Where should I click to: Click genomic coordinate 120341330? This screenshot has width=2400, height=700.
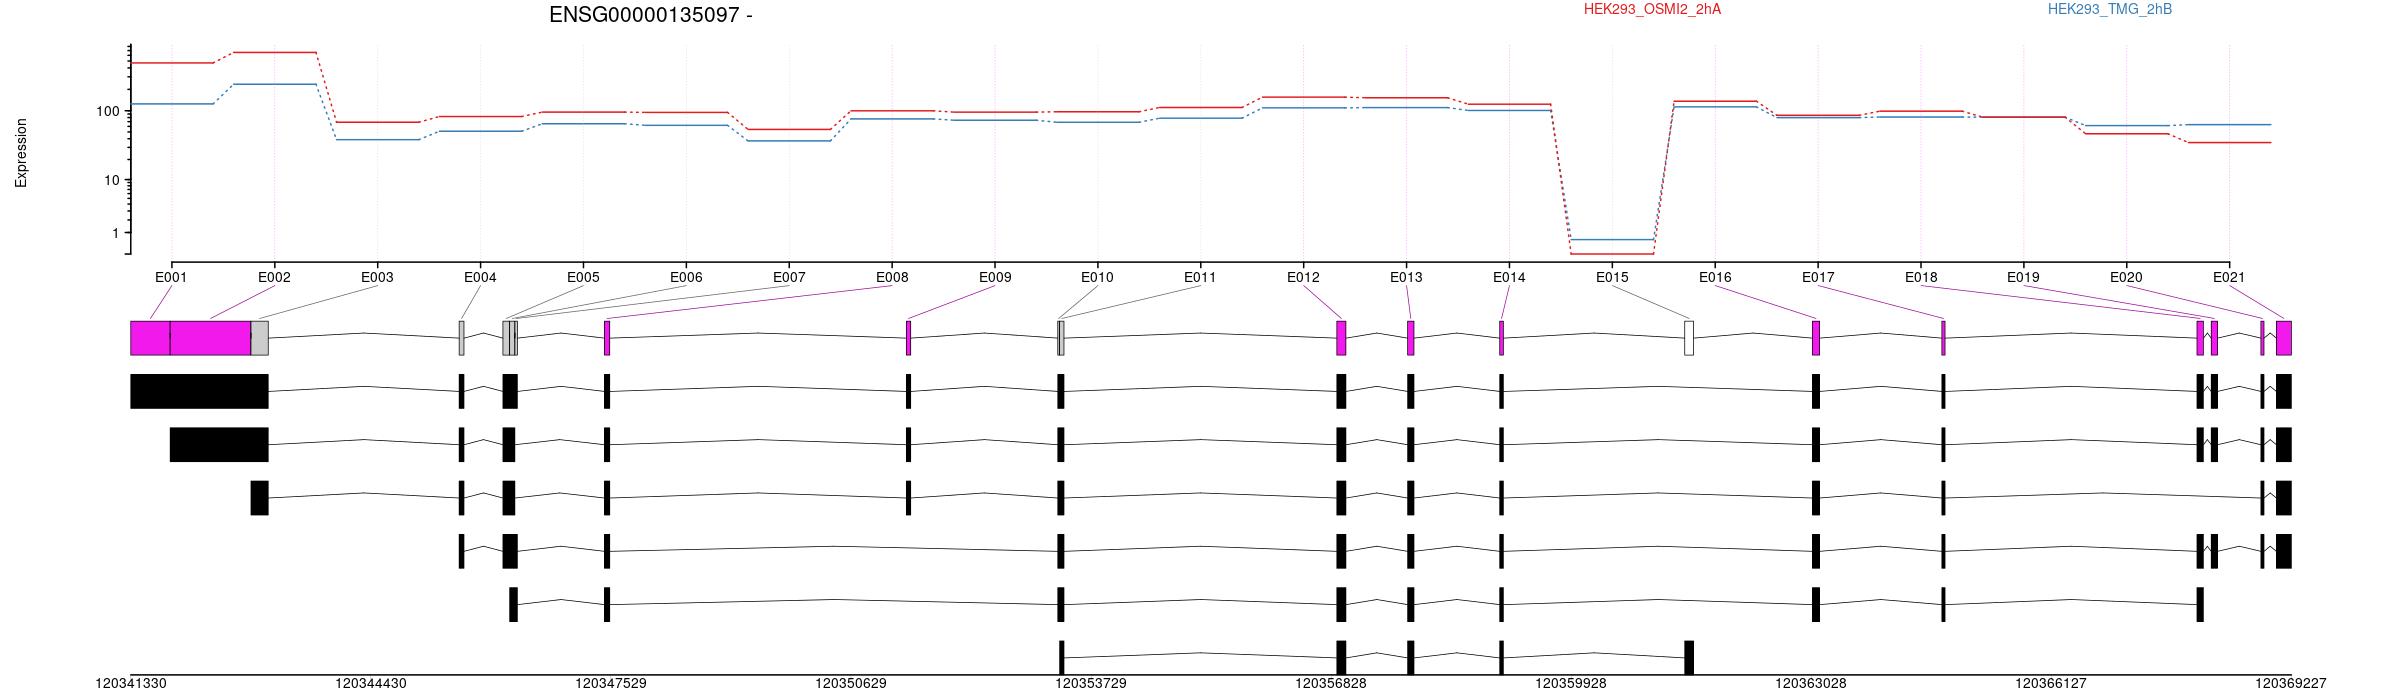click(131, 684)
